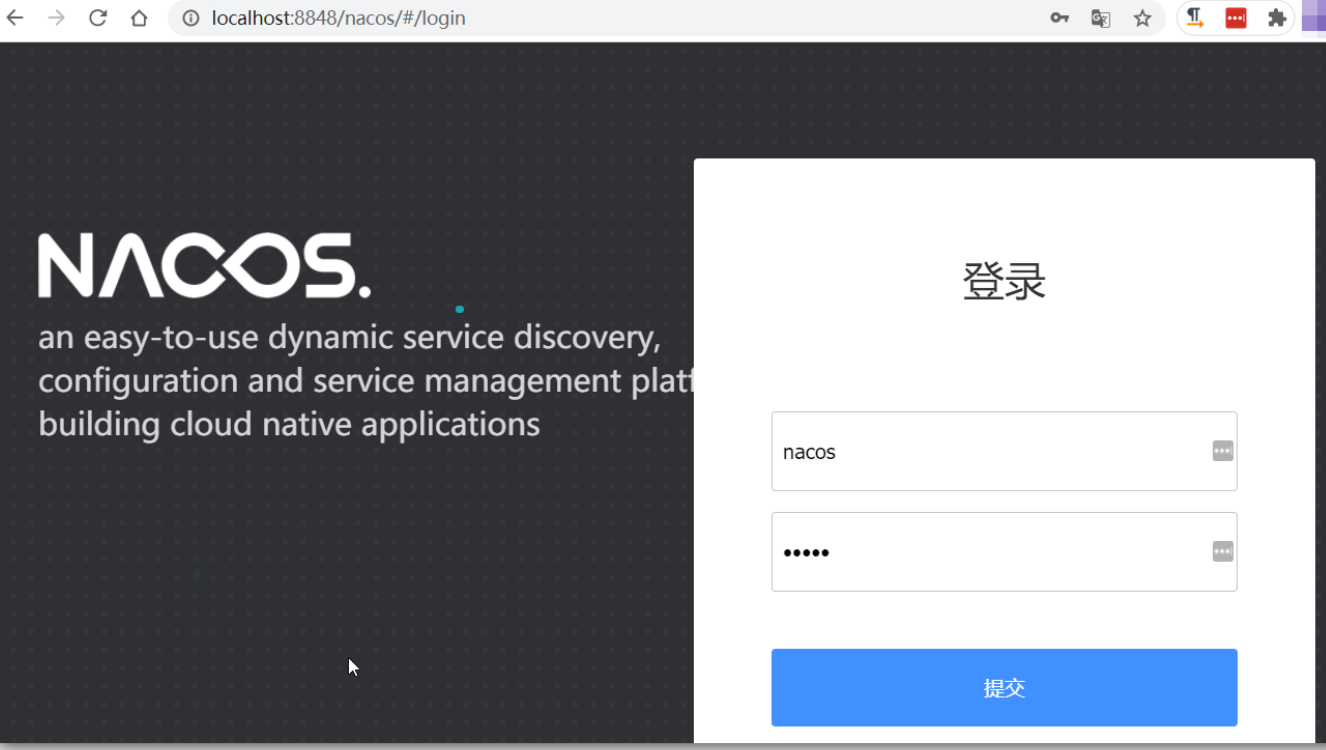
Task: View site information for localhost
Action: [191, 18]
